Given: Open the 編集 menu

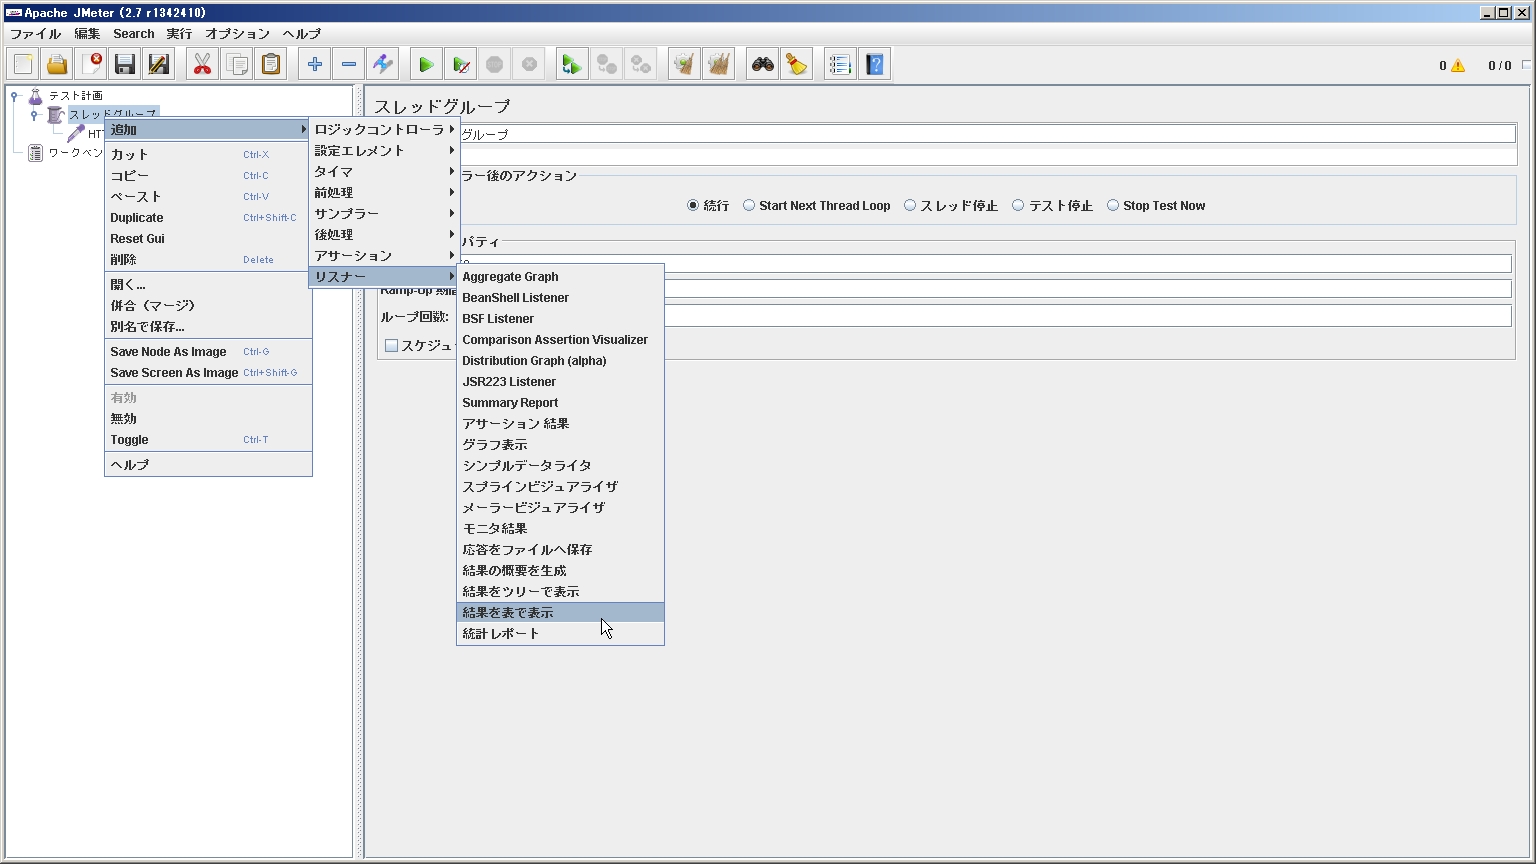Looking at the screenshot, I should click(x=87, y=34).
